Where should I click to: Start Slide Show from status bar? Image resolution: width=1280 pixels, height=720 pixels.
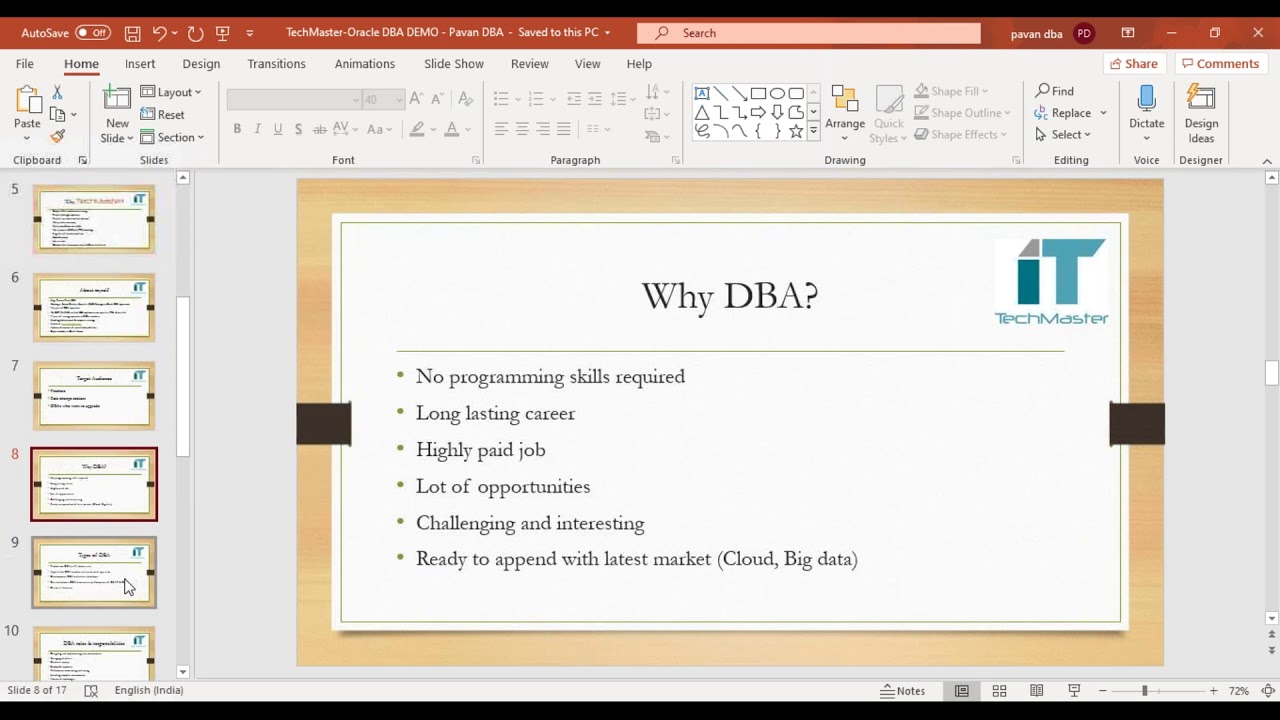coord(1074,691)
